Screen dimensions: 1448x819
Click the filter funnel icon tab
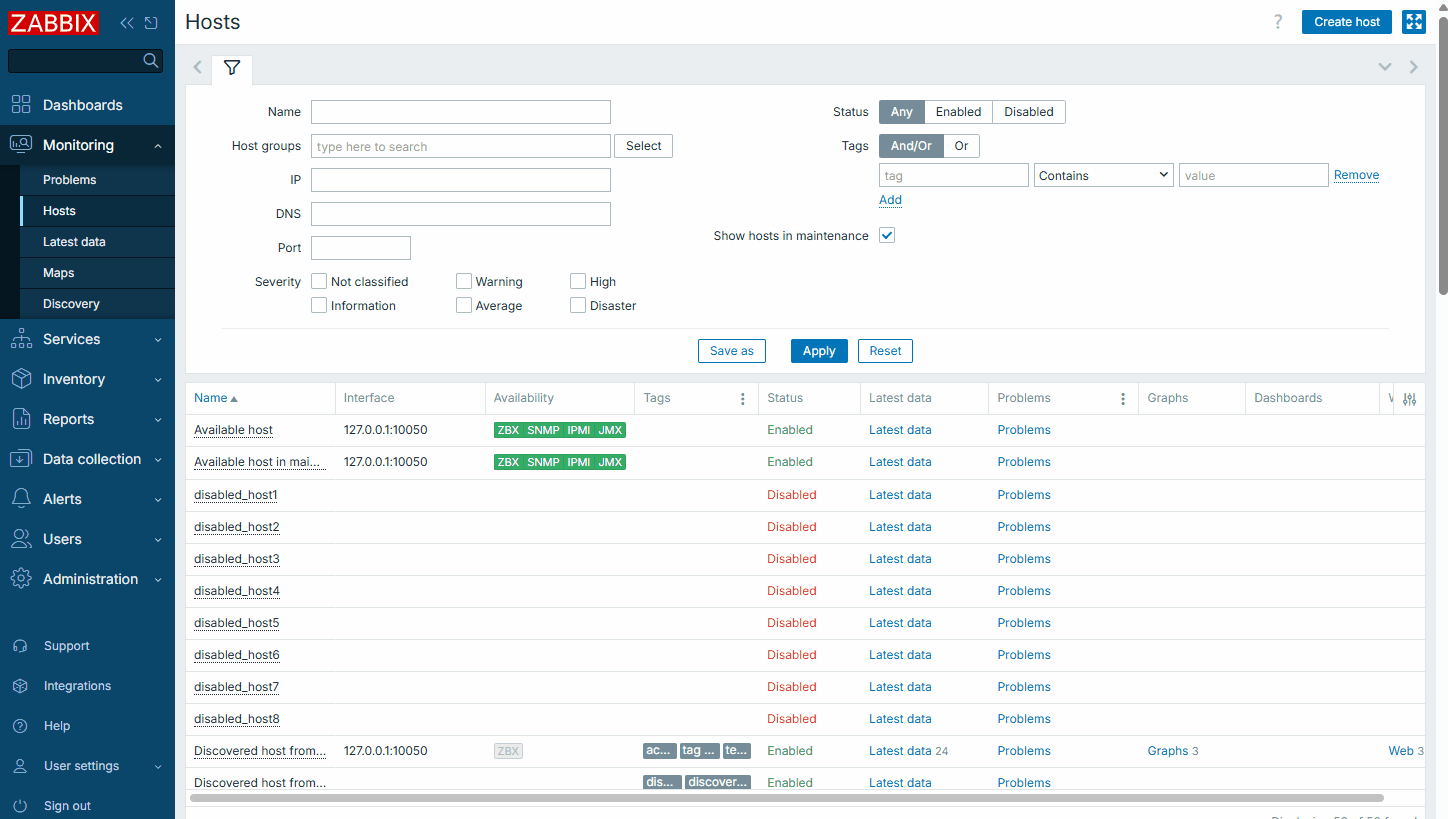[232, 68]
